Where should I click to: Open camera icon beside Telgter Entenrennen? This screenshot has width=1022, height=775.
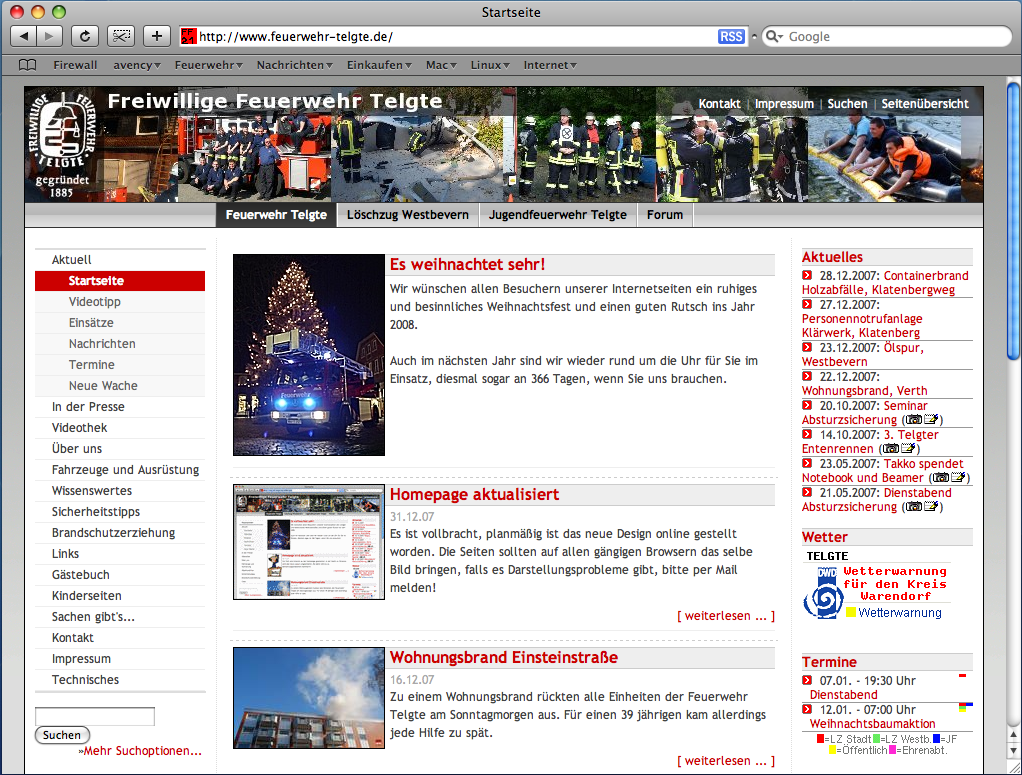point(891,448)
